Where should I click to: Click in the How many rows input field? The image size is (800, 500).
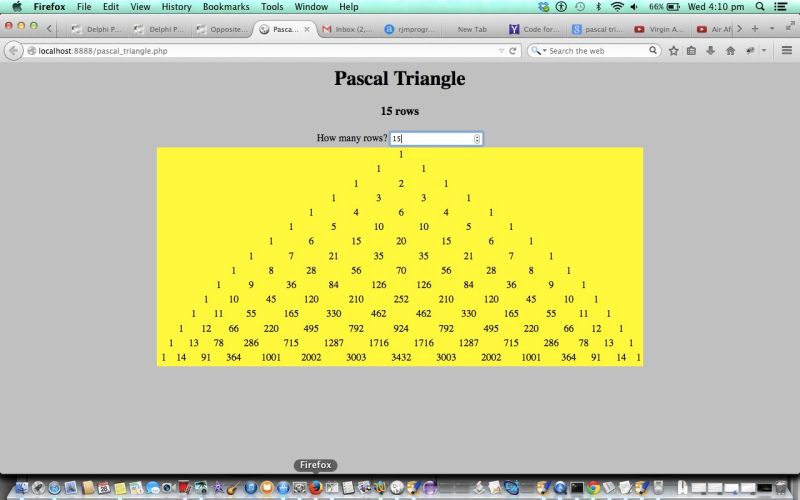pyautogui.click(x=436, y=138)
